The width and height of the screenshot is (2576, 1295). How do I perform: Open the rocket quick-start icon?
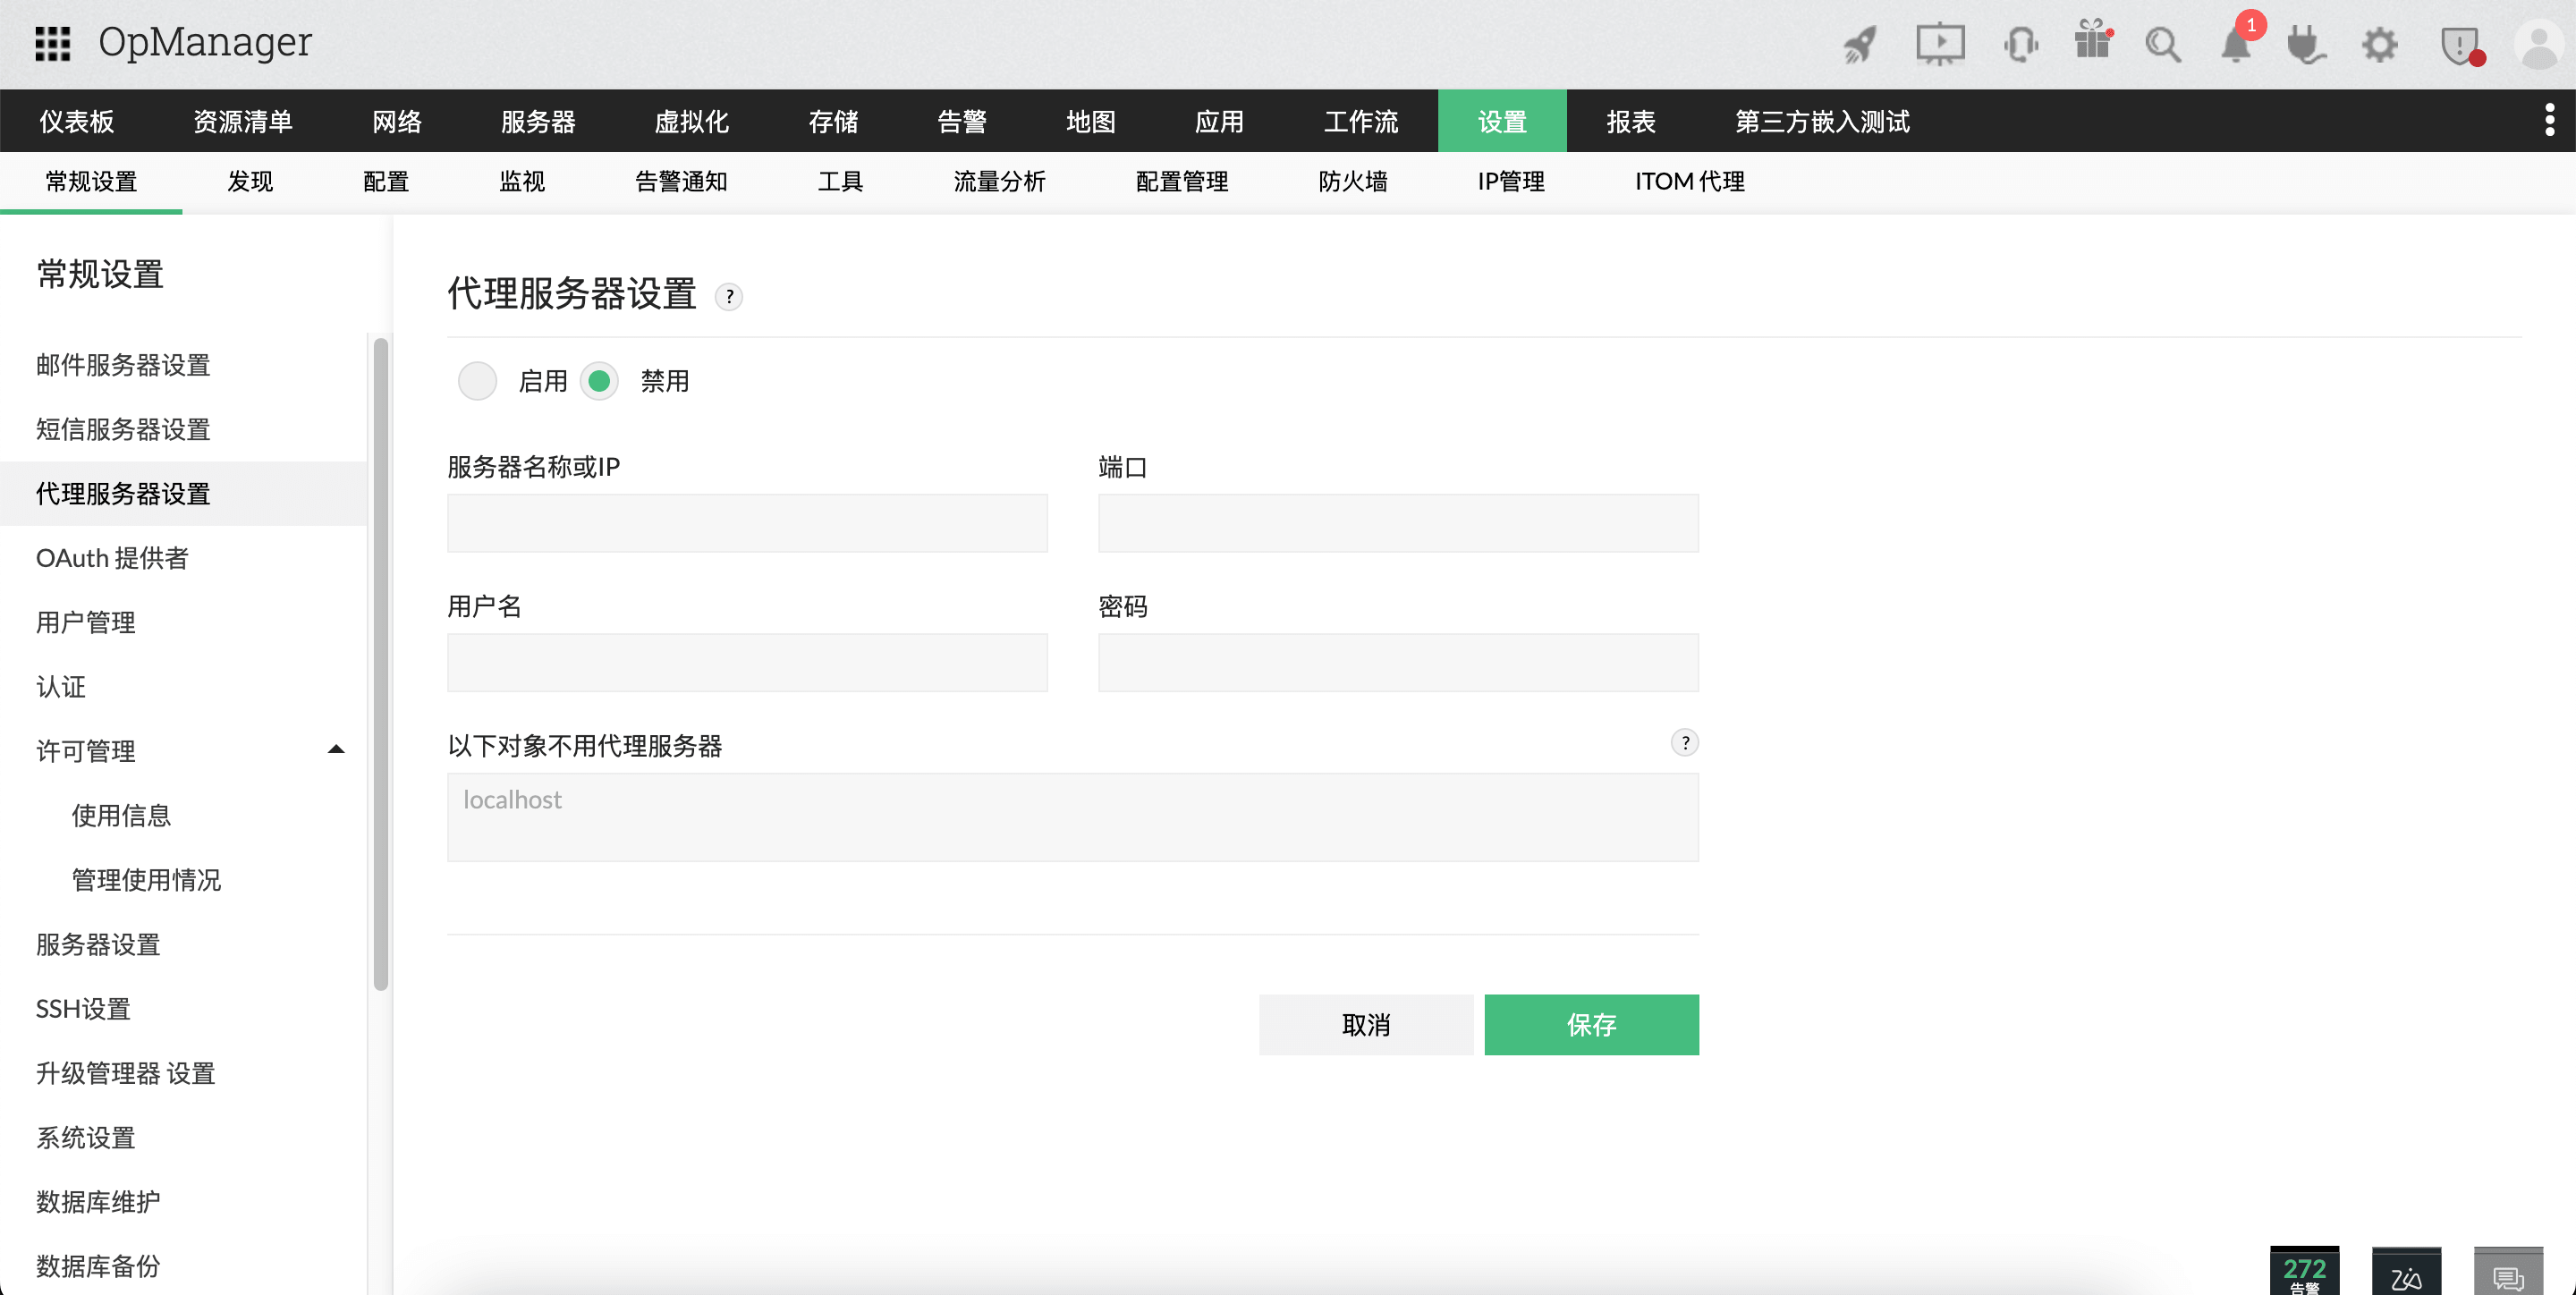(x=1859, y=44)
